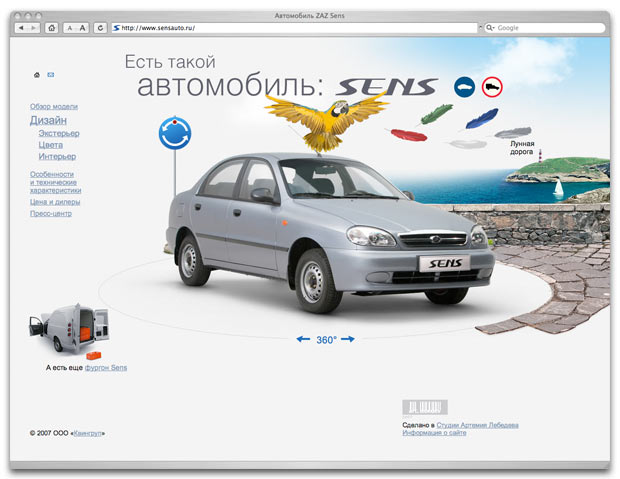Choose the silver Лунная дорога feather
The height and width of the screenshot is (479, 620).
pyautogui.click(x=512, y=132)
